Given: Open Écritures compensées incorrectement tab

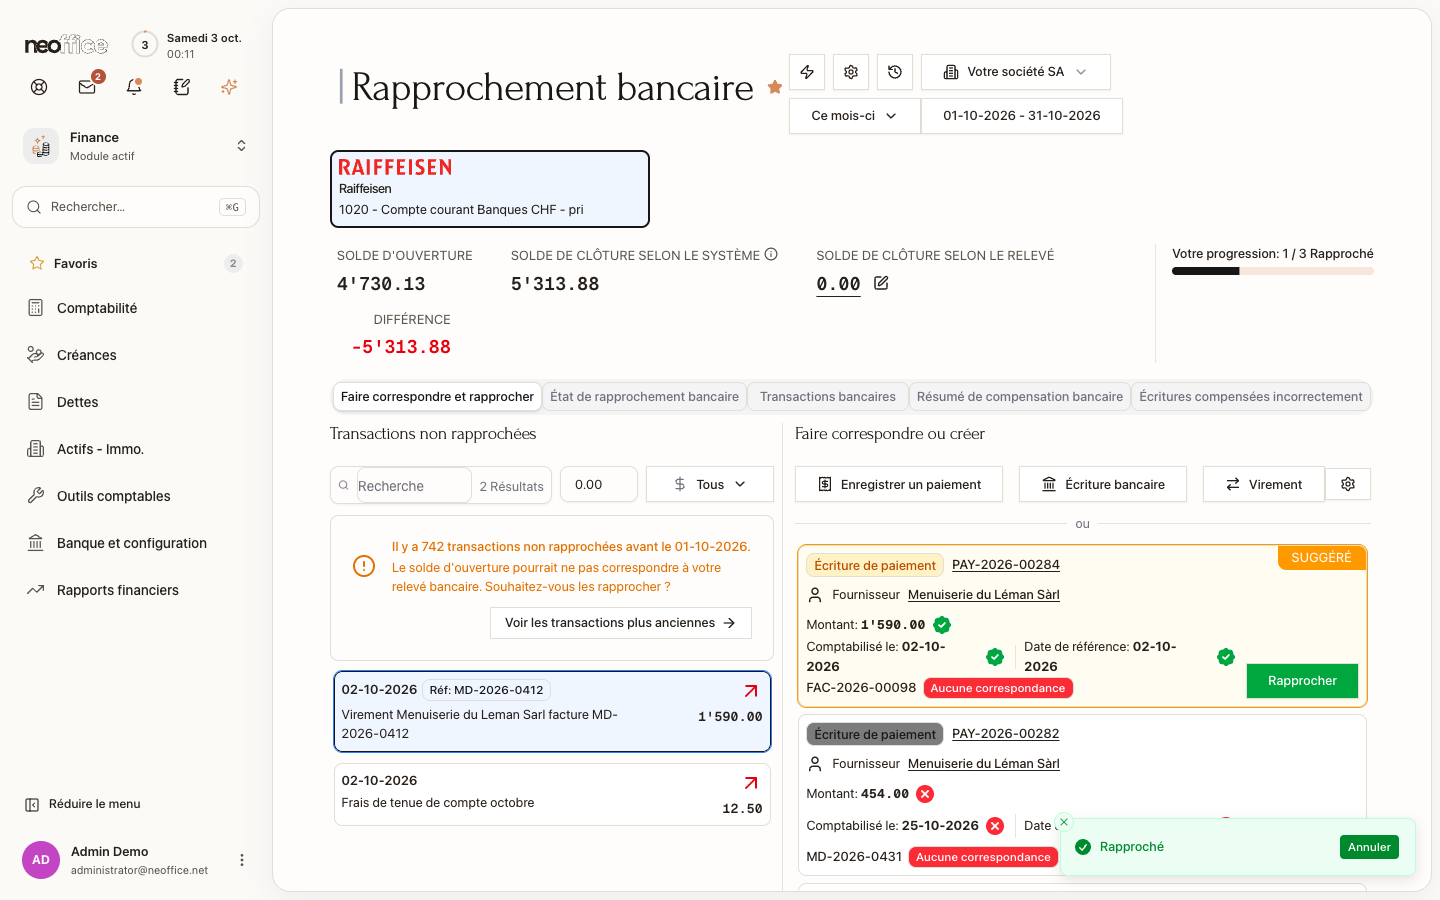Looking at the screenshot, I should [x=1251, y=397].
